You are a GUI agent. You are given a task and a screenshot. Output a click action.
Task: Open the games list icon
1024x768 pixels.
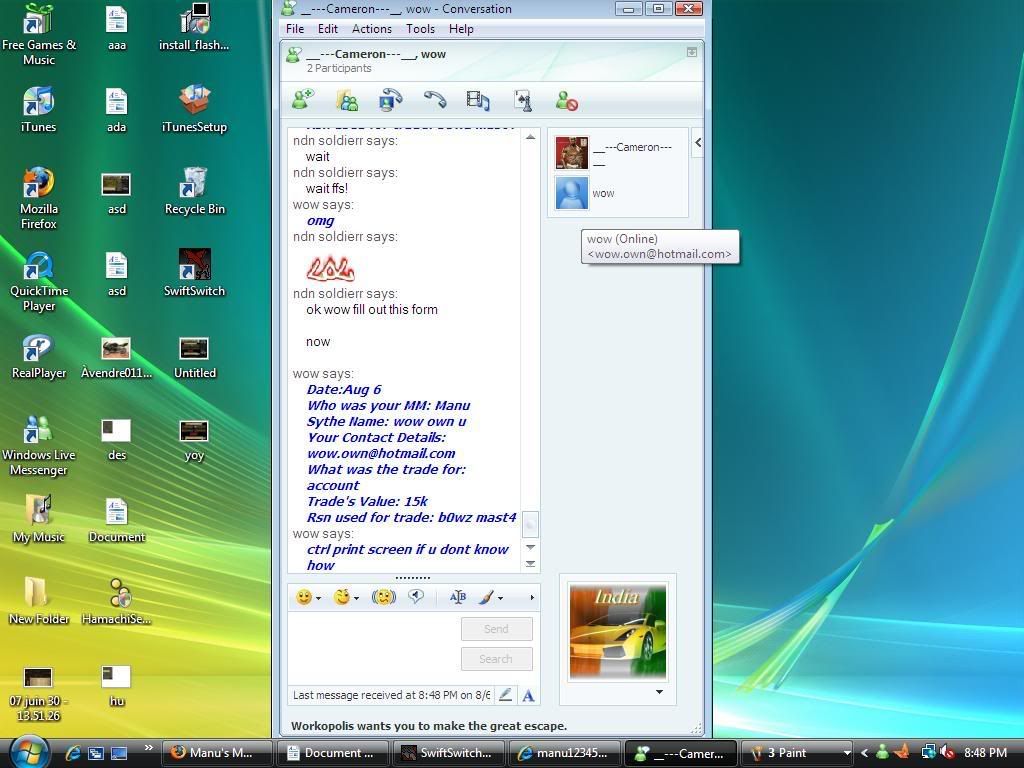(522, 101)
